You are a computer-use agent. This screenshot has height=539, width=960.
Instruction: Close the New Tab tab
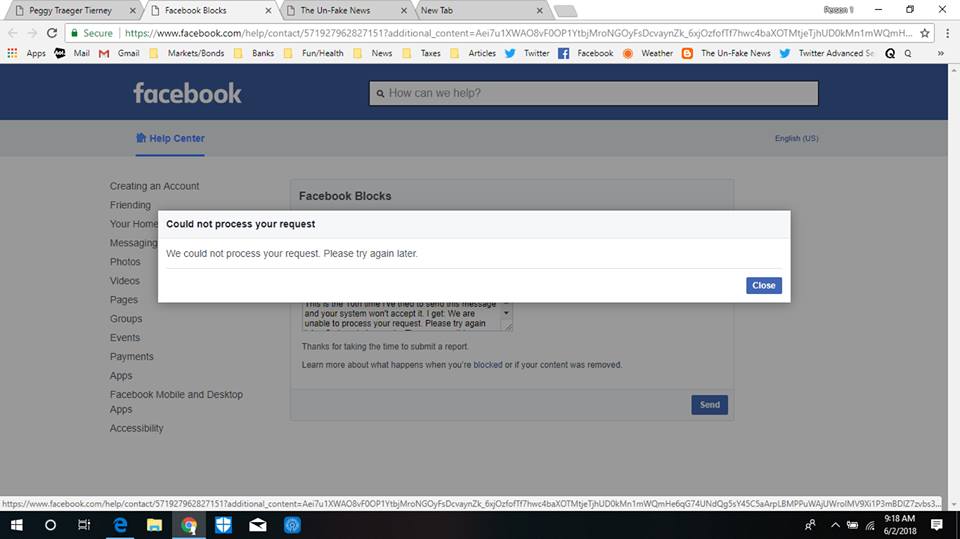[539, 10]
